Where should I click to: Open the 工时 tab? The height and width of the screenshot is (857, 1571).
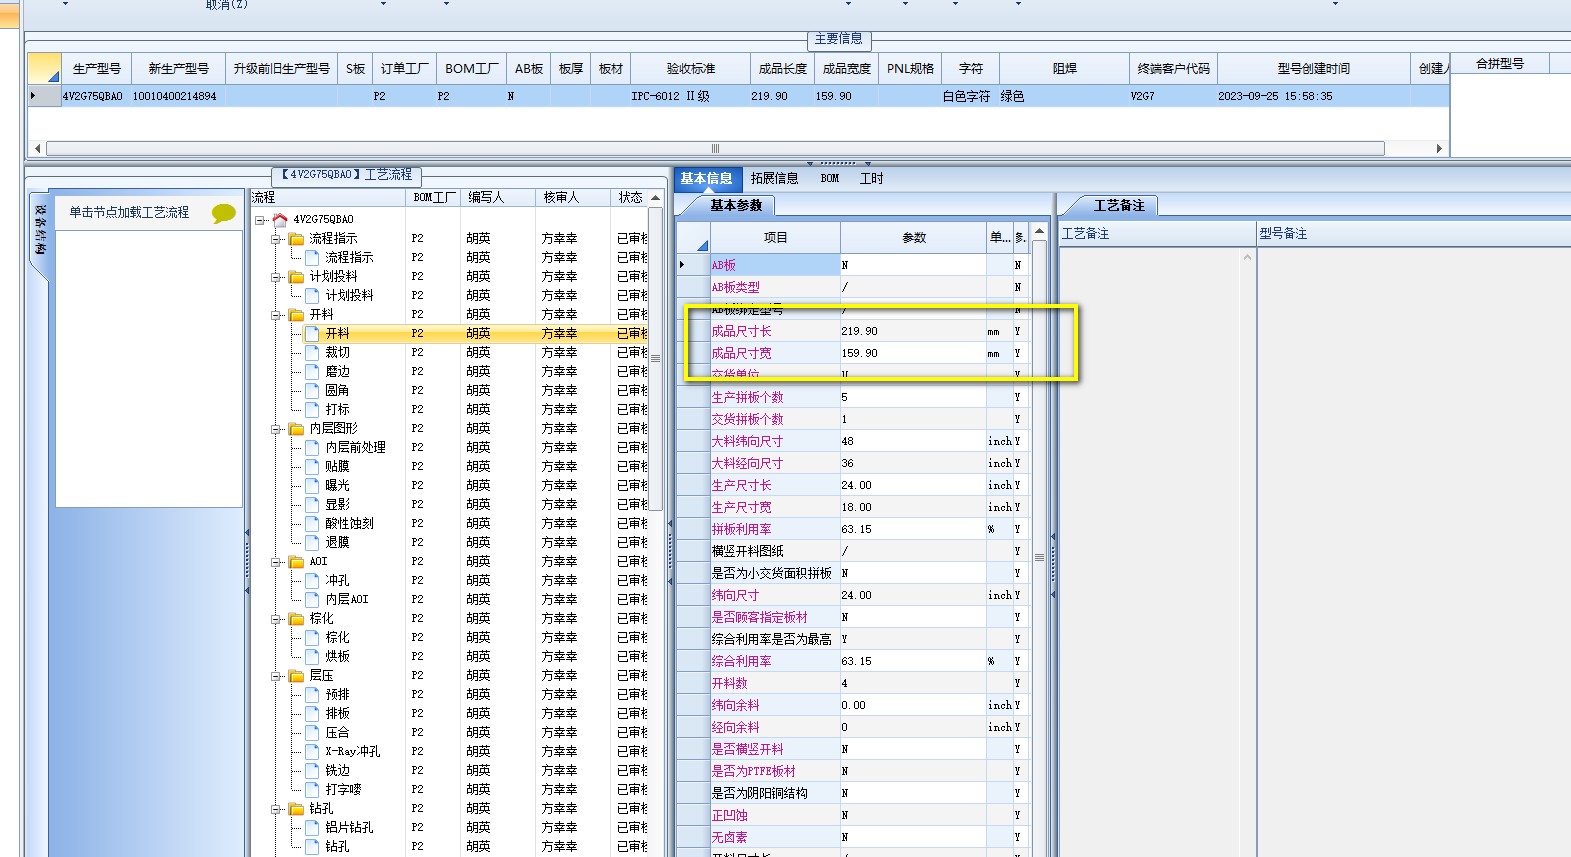pos(872,178)
